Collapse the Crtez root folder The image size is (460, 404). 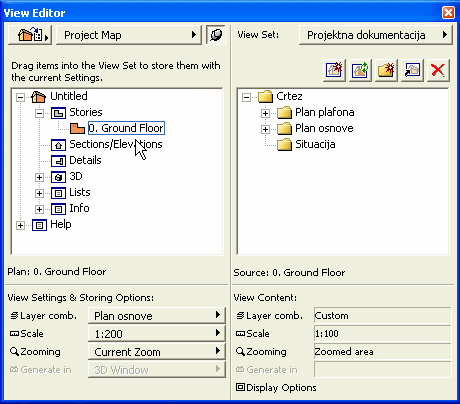[246, 97]
